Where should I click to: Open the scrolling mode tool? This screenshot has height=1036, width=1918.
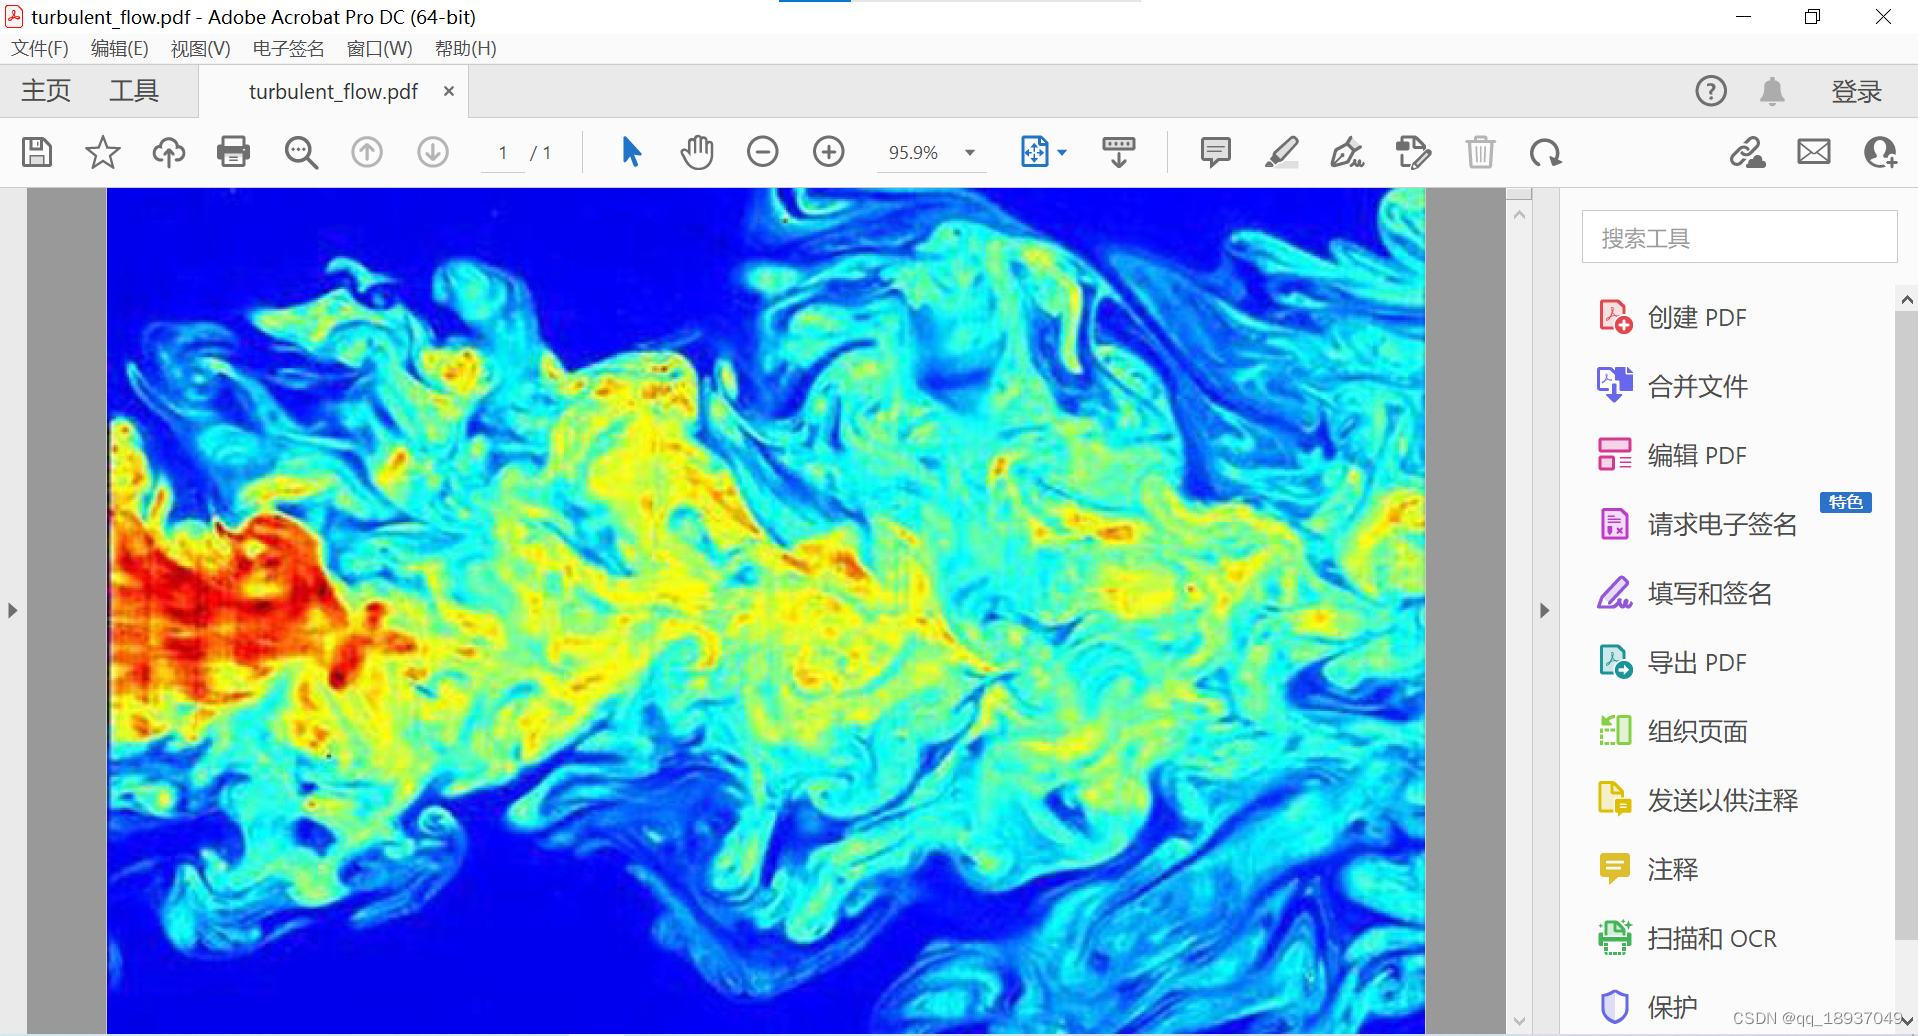pyautogui.click(x=1119, y=152)
